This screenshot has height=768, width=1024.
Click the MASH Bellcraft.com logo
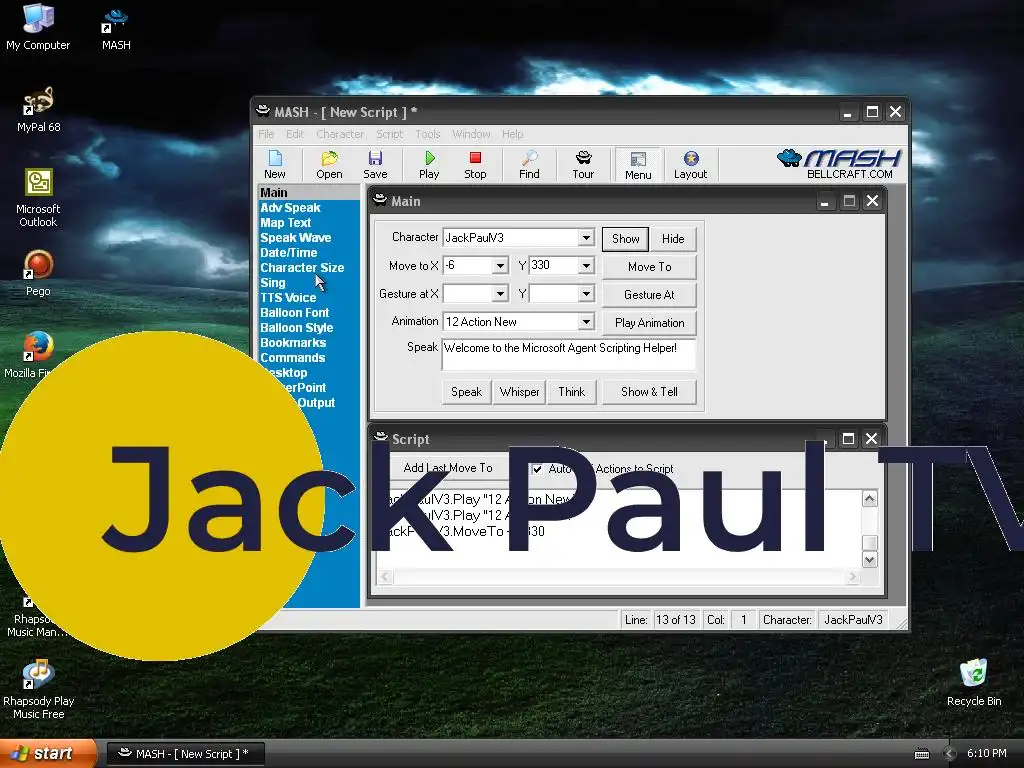tap(839, 164)
